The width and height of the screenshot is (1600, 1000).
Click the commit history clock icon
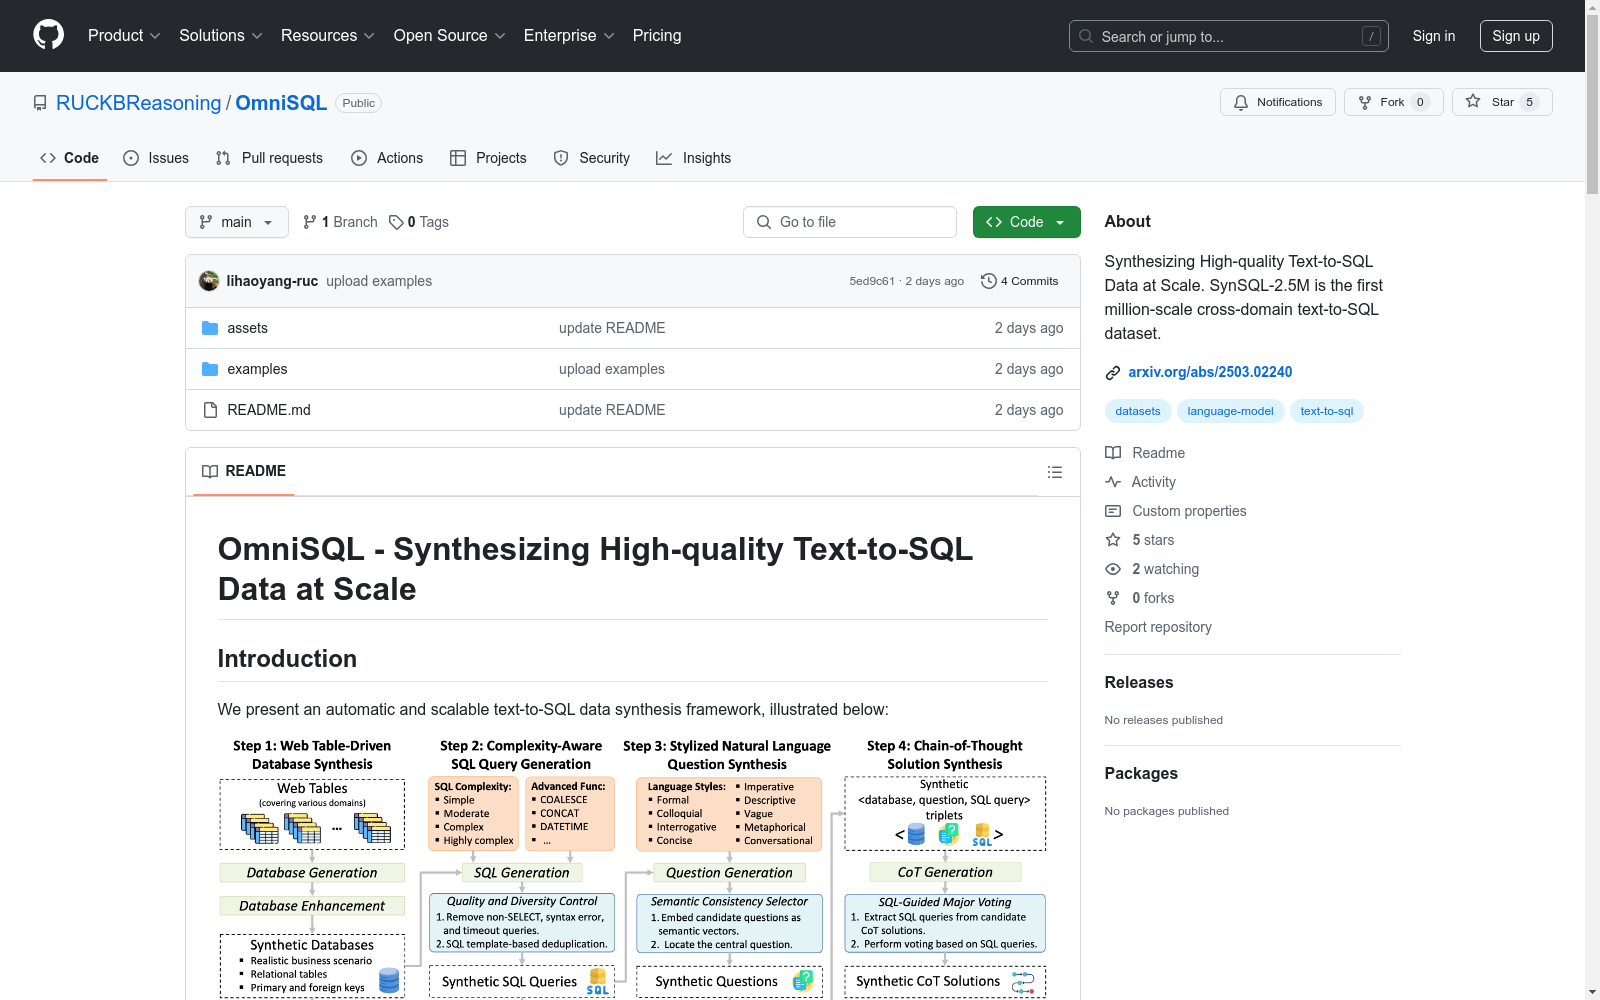click(x=988, y=281)
